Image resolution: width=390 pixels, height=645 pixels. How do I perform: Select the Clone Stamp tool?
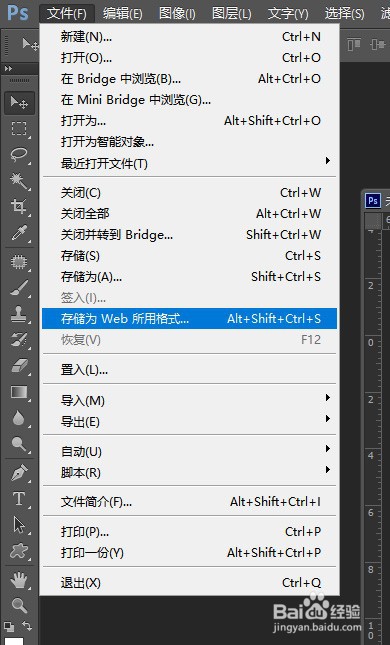pos(19,314)
